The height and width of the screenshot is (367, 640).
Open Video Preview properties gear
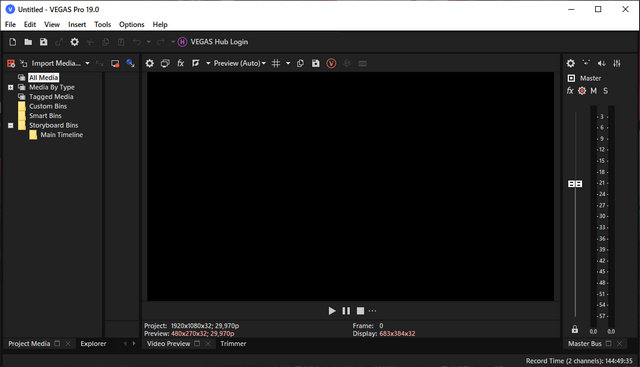[x=150, y=63]
